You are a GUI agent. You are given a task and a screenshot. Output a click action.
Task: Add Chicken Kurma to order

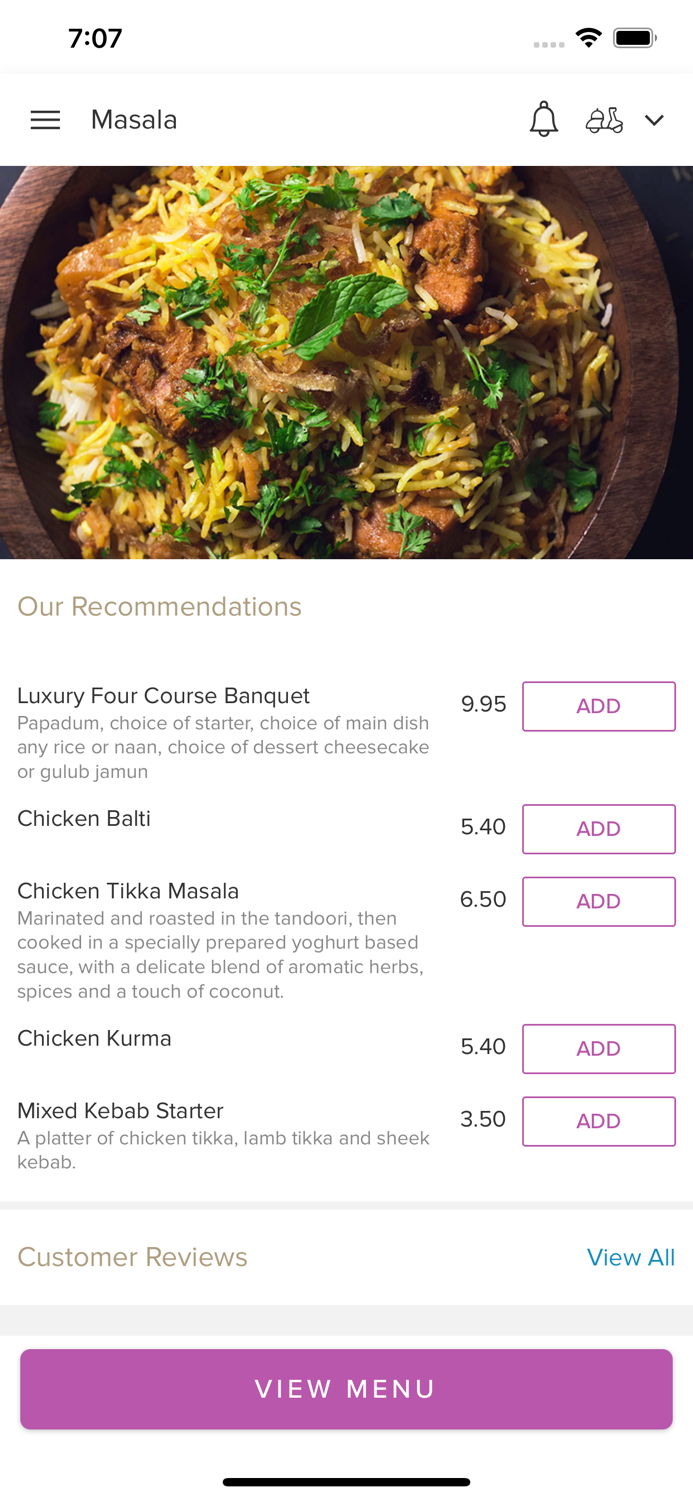coord(598,1048)
